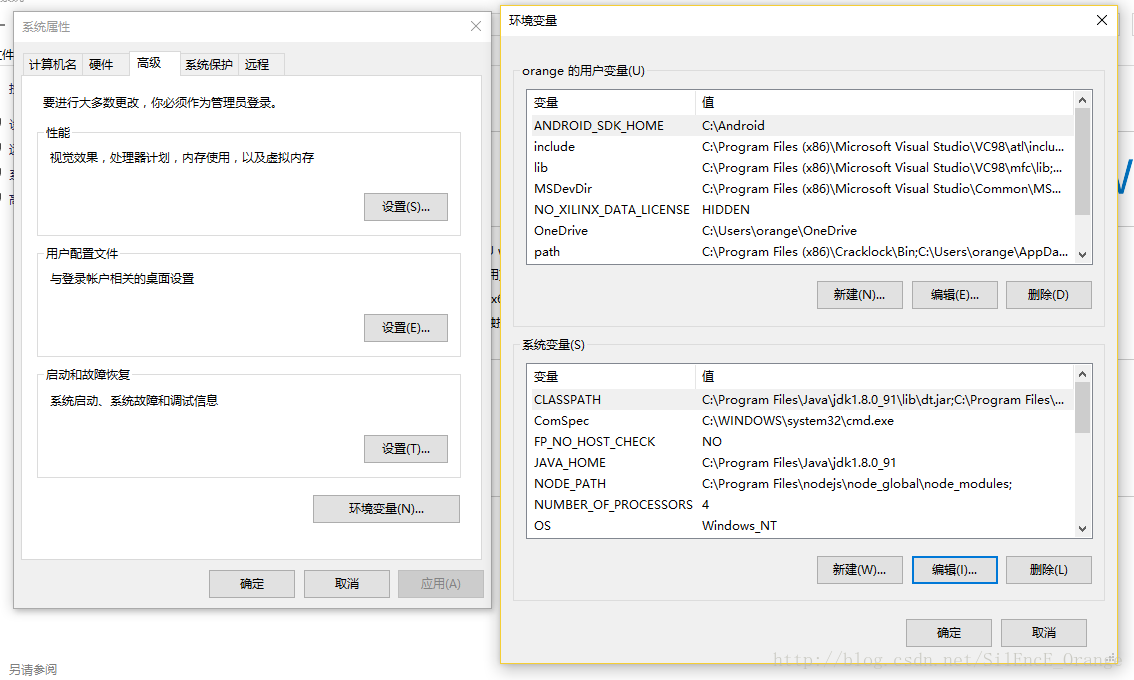Close the 系统属性 dialog window
This screenshot has width=1134, height=680.
pyautogui.click(x=476, y=27)
